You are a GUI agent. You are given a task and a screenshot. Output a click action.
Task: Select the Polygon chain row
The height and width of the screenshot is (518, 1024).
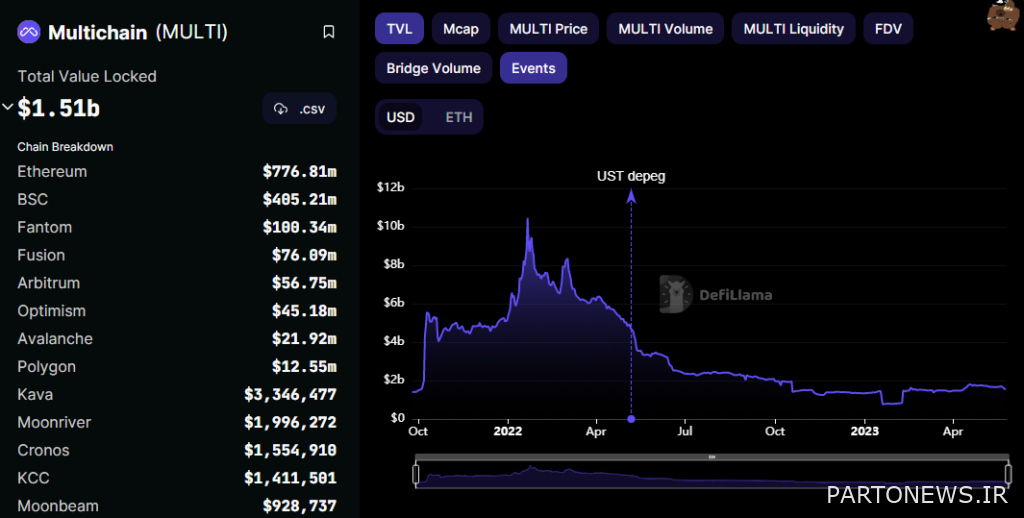tap(177, 366)
